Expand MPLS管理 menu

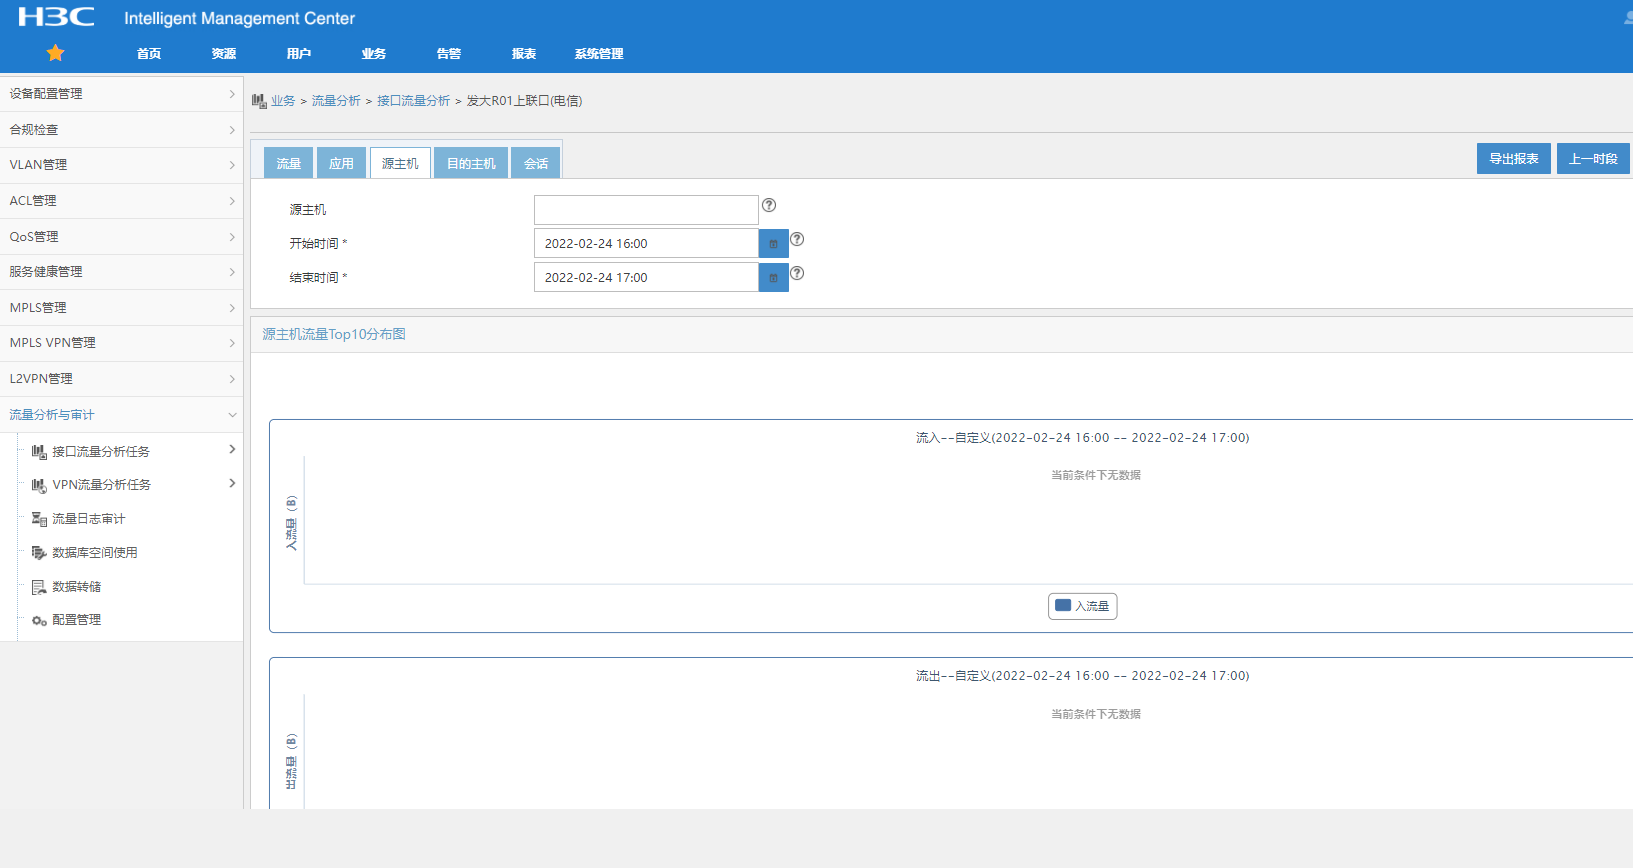(121, 308)
